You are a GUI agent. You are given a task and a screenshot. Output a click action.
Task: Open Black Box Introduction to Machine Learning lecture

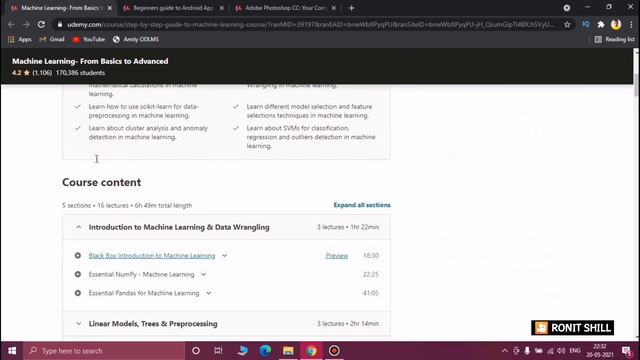pyautogui.click(x=152, y=256)
